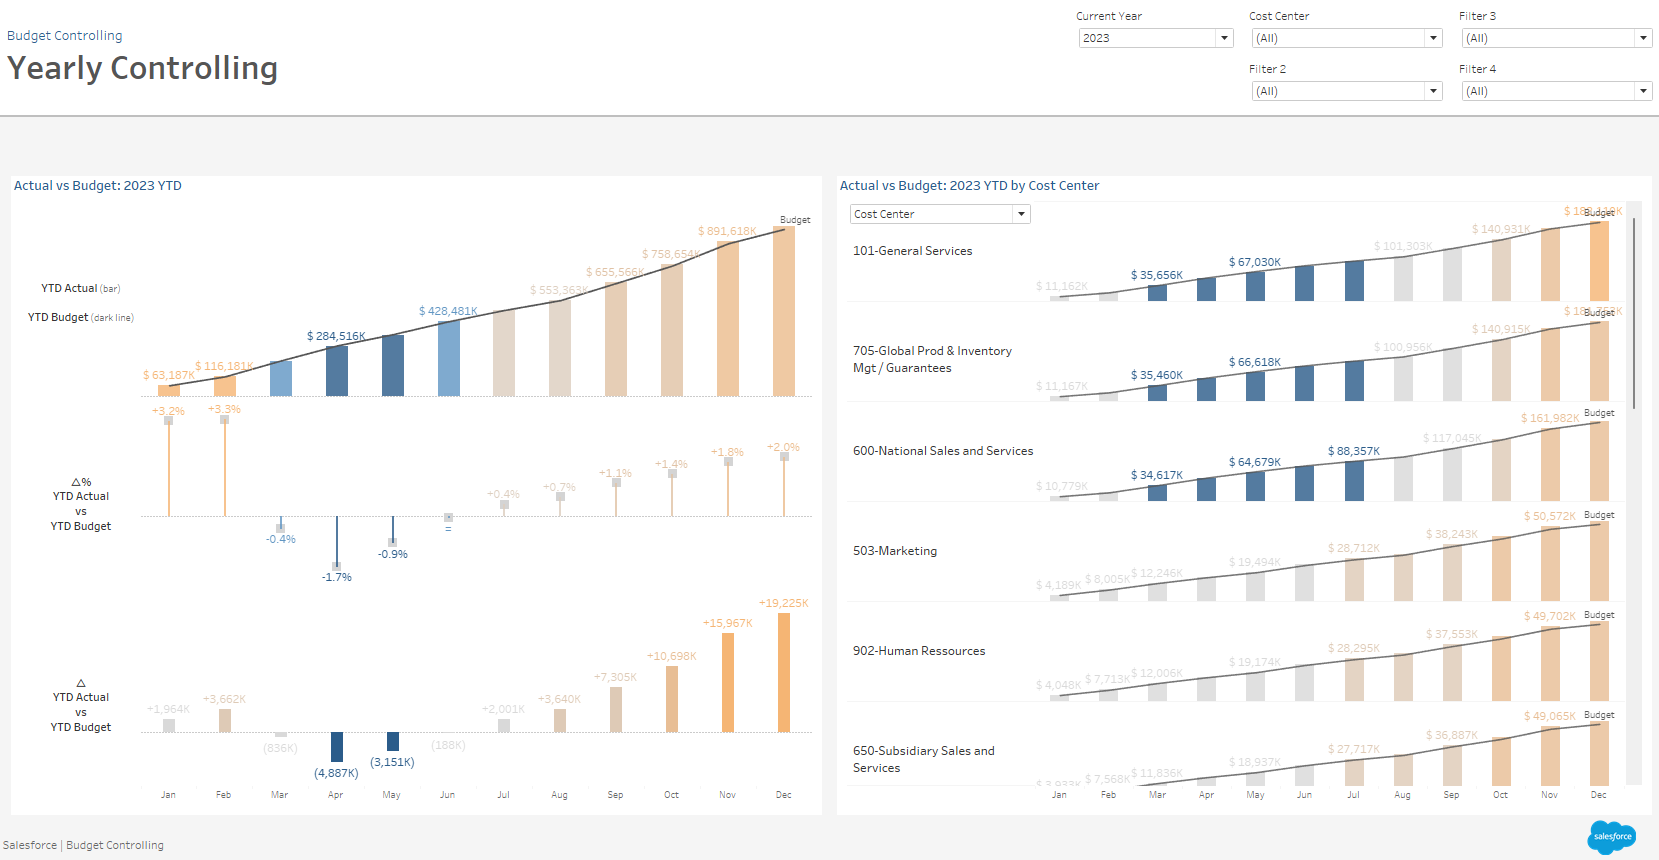Open the Filter 4 dropdown
1659x860 pixels.
[x=1556, y=91]
